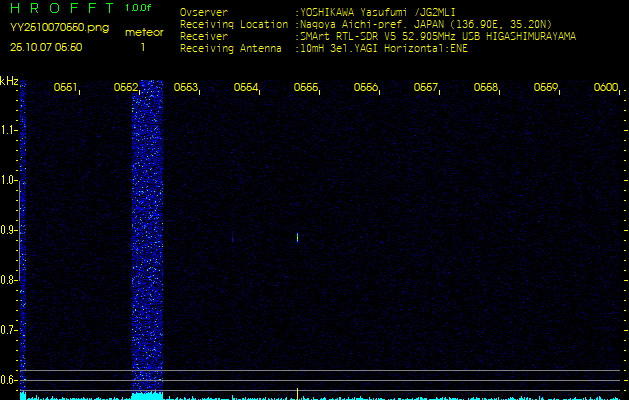Click the kHz axis unit label
Image resolution: width=629 pixels, height=400 pixels.
(9, 81)
